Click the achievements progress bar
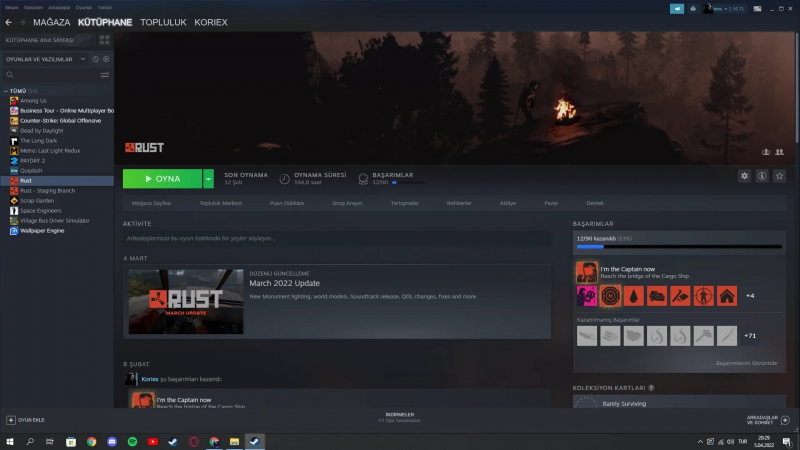The width and height of the screenshot is (800, 450). tap(679, 247)
